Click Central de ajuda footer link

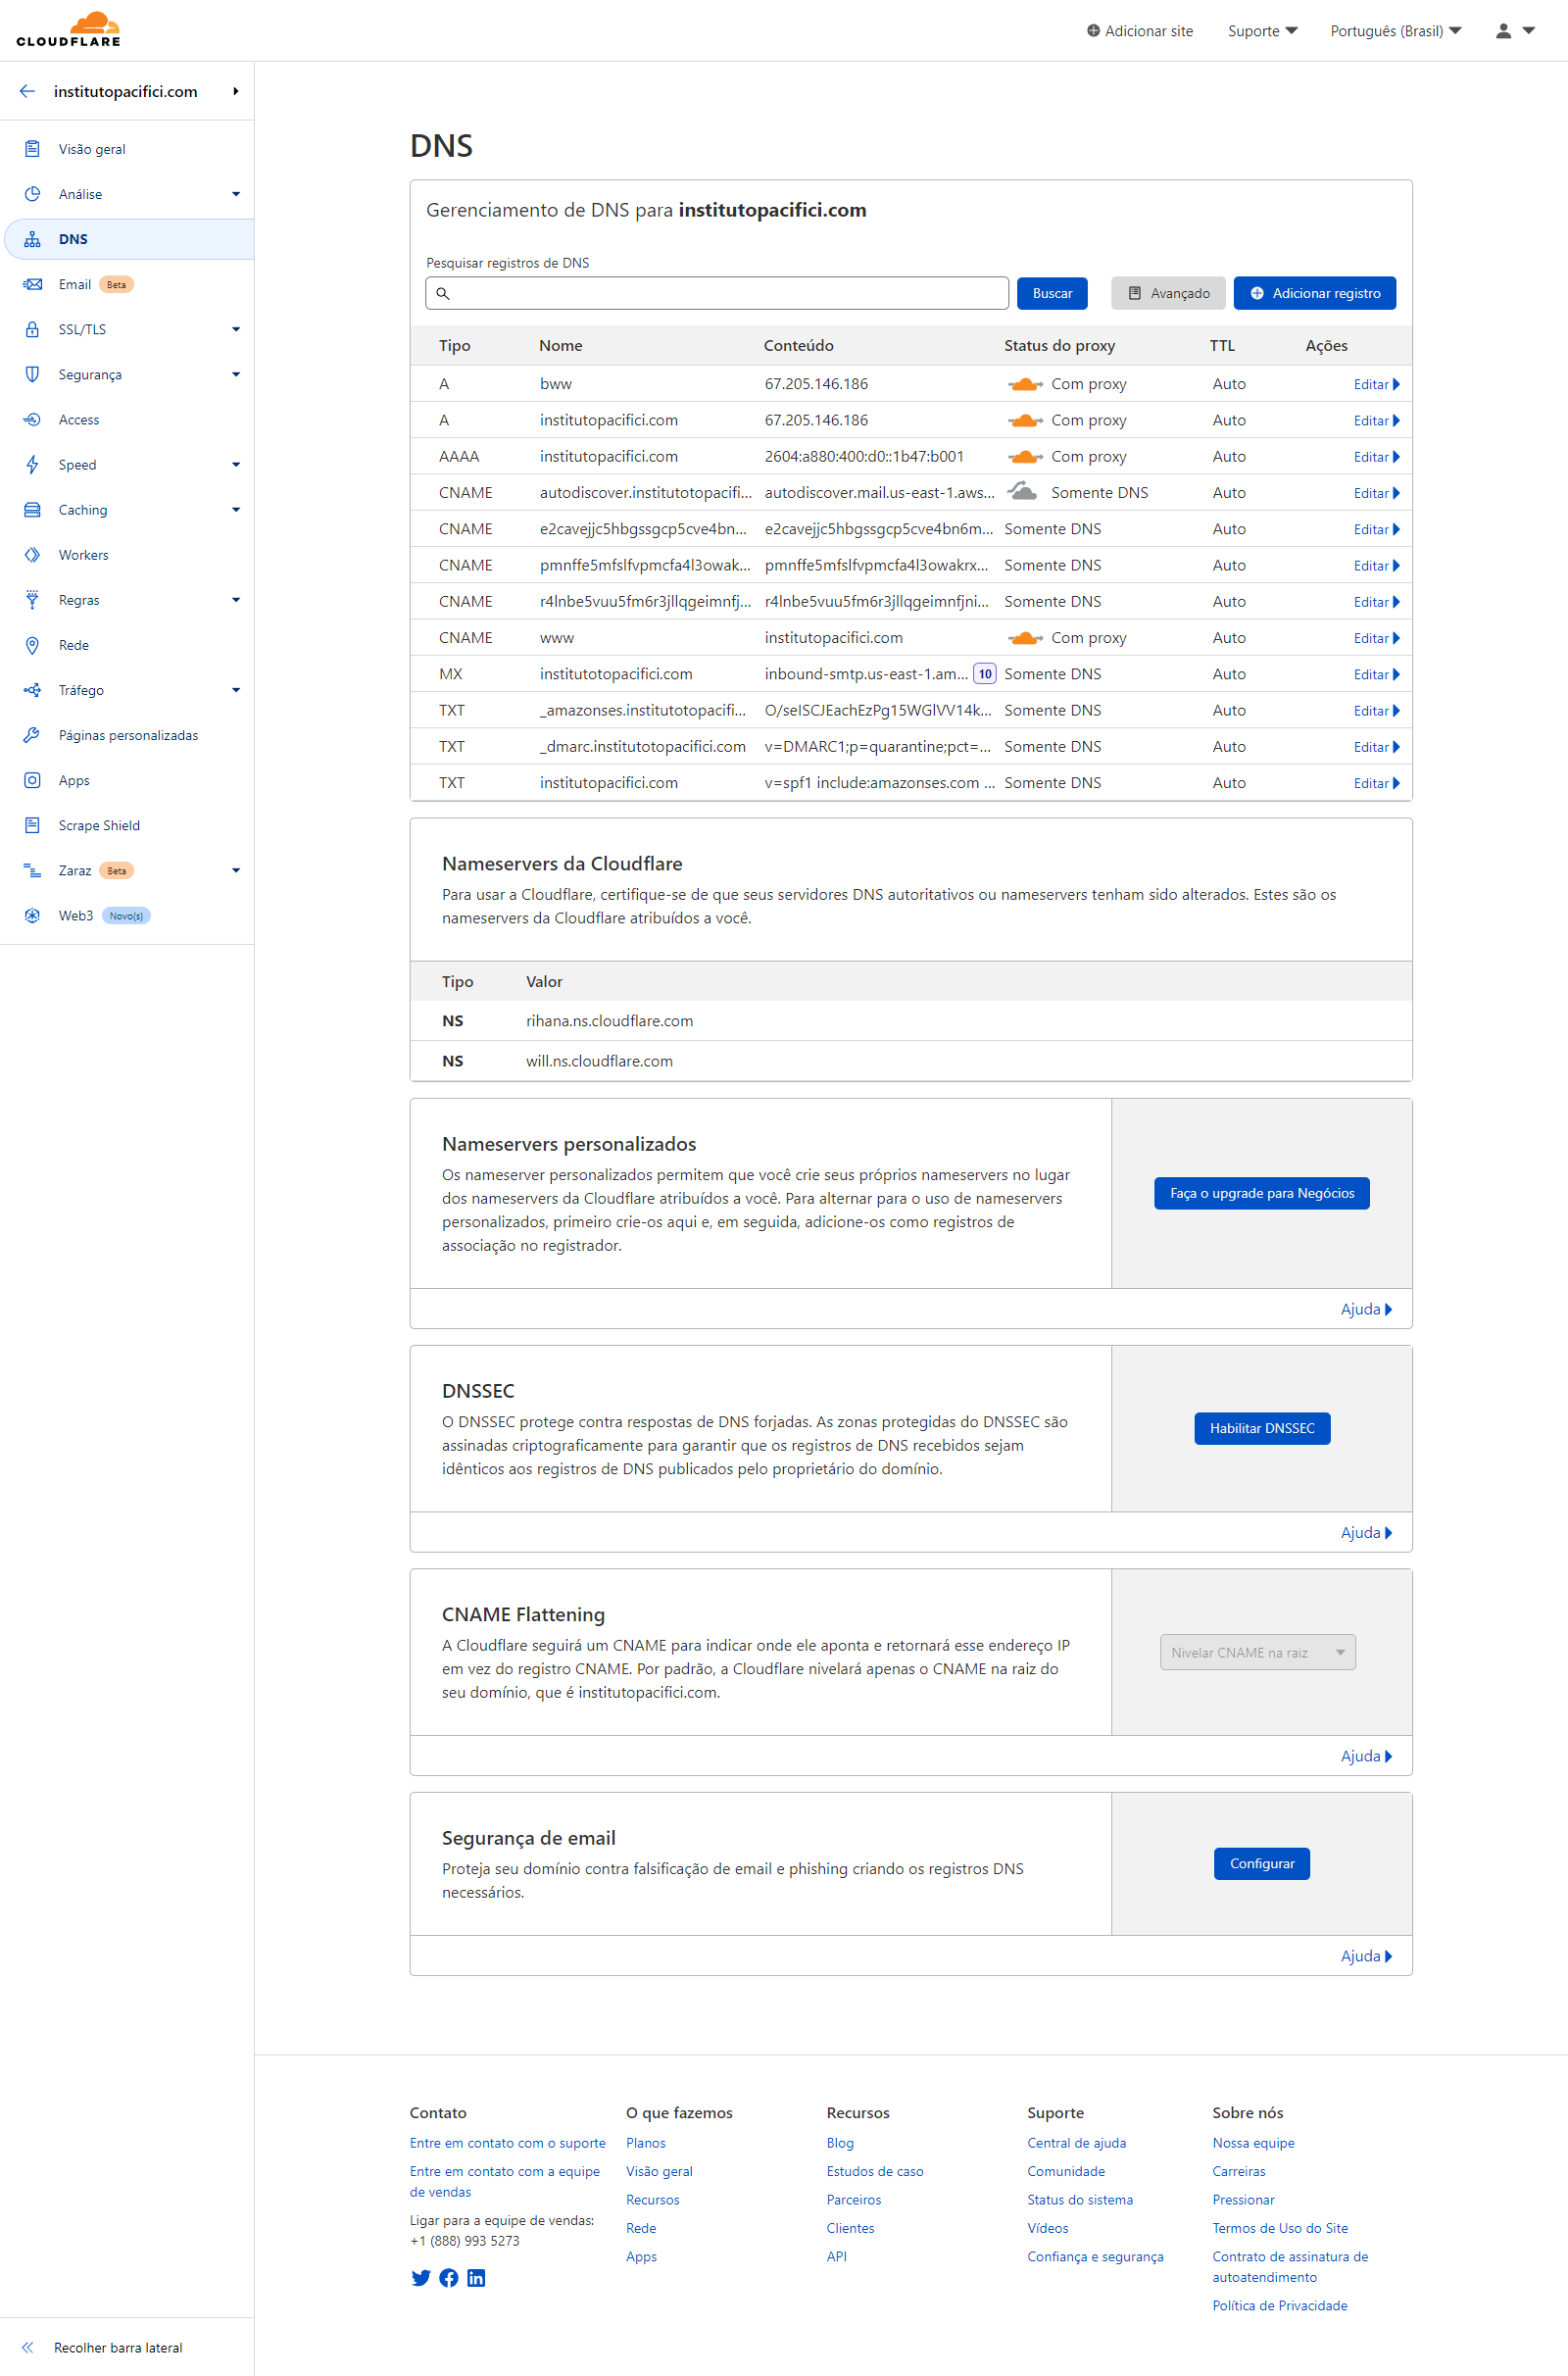[1076, 2142]
